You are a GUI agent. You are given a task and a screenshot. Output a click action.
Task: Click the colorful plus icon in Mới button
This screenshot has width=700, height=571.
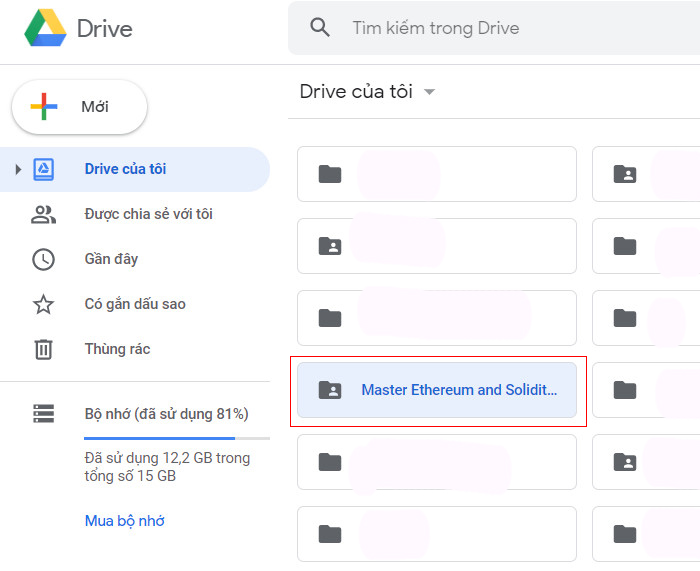tap(44, 107)
